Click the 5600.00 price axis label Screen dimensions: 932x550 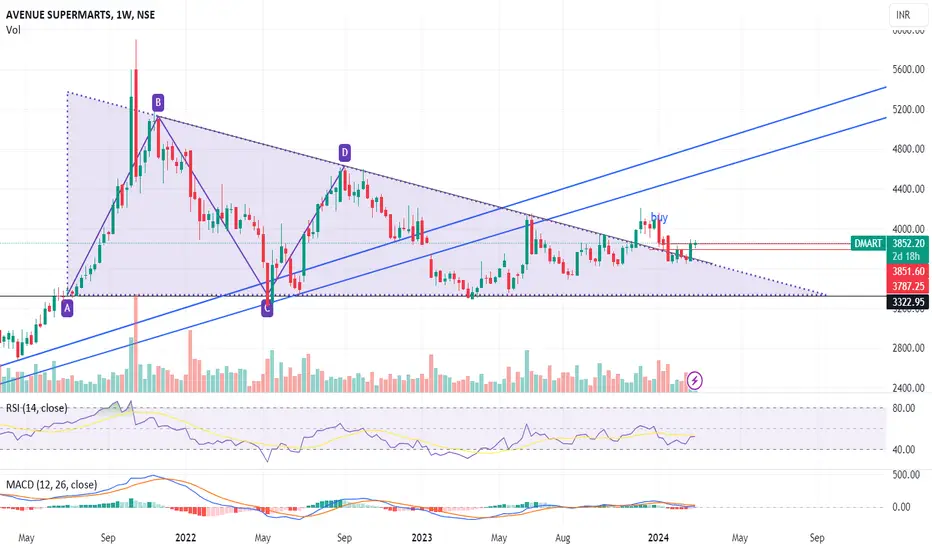pyautogui.click(x=908, y=70)
